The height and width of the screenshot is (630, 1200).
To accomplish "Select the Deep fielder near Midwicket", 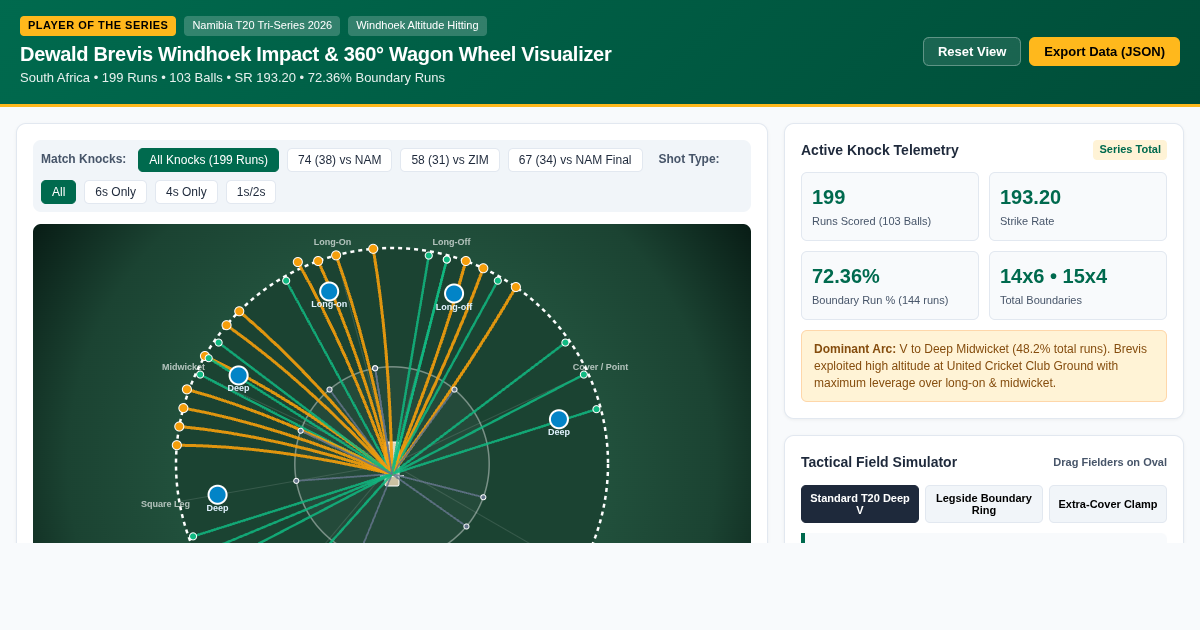I will [x=238, y=375].
